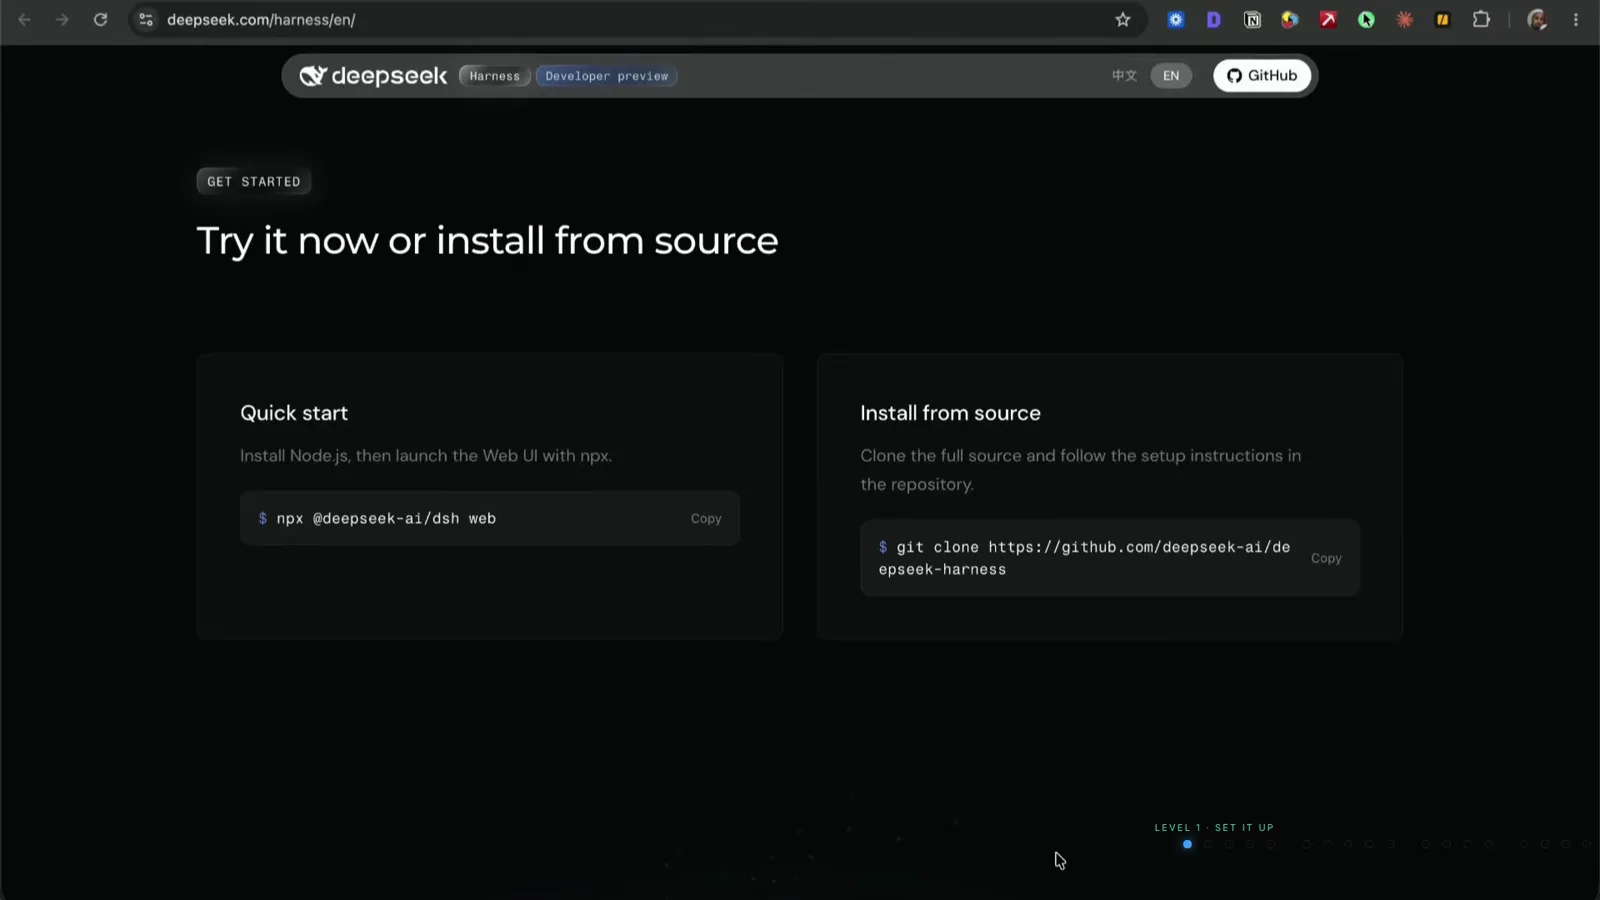The width and height of the screenshot is (1600, 900).
Task: Open the yellow slash extension
Action: [1443, 20]
